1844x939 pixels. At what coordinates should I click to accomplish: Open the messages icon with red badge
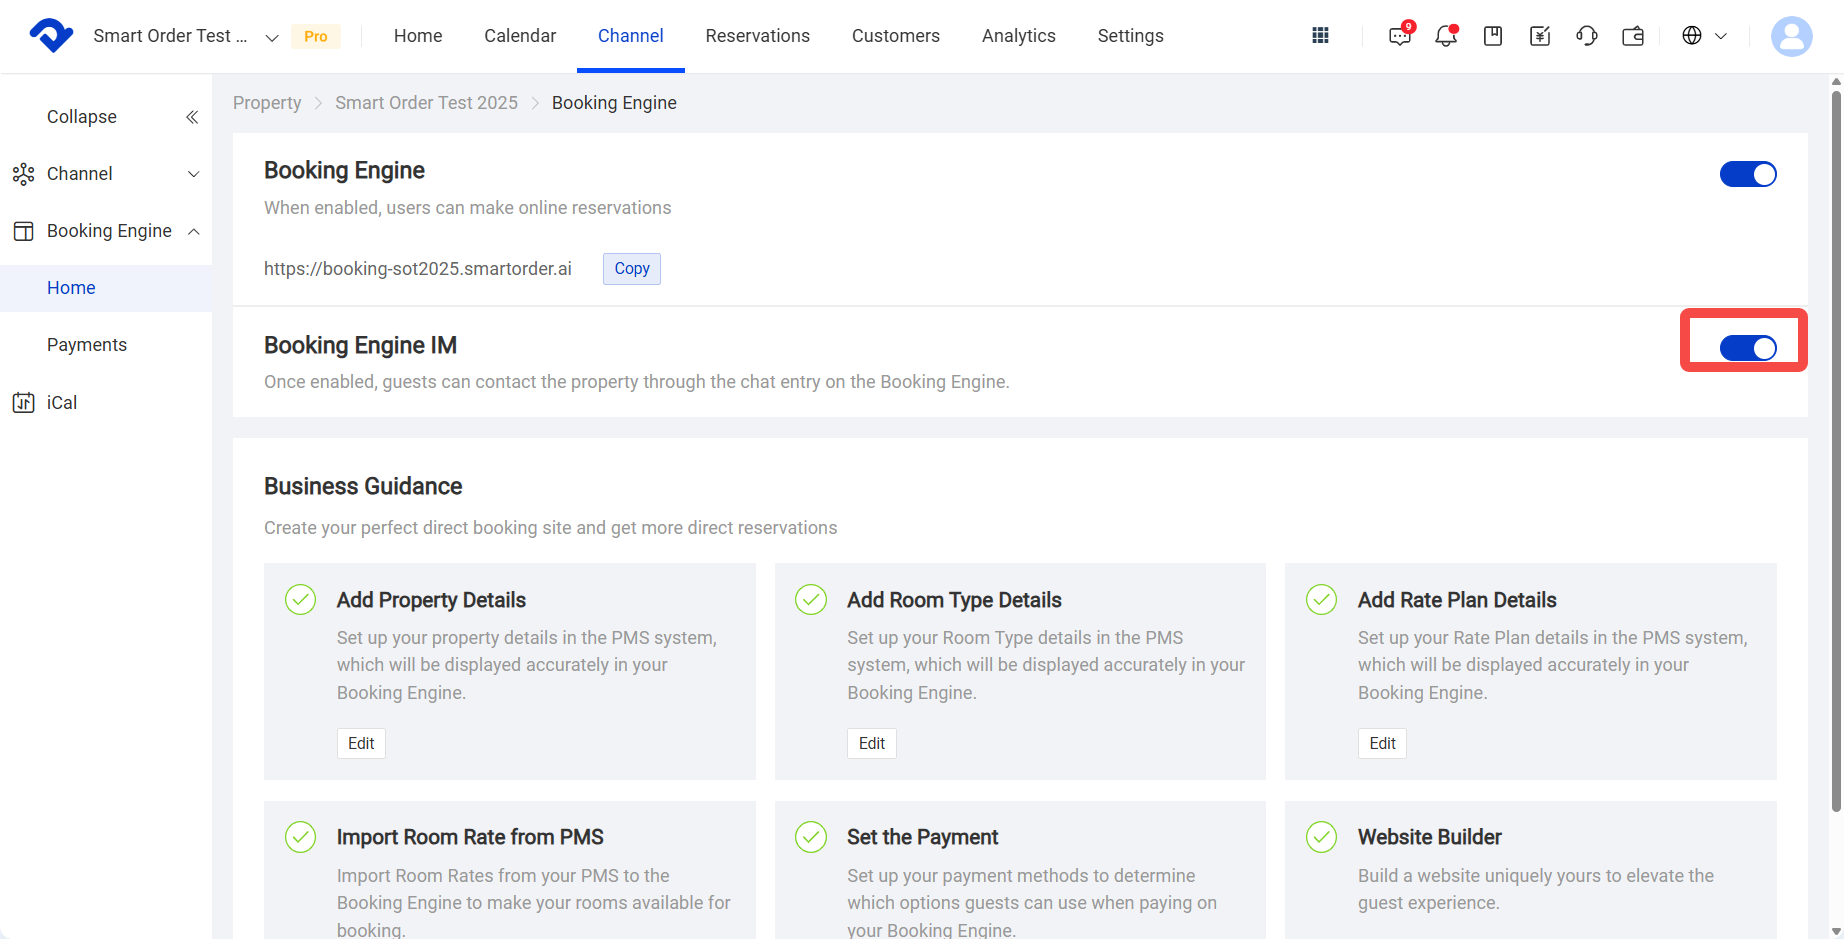click(1400, 35)
